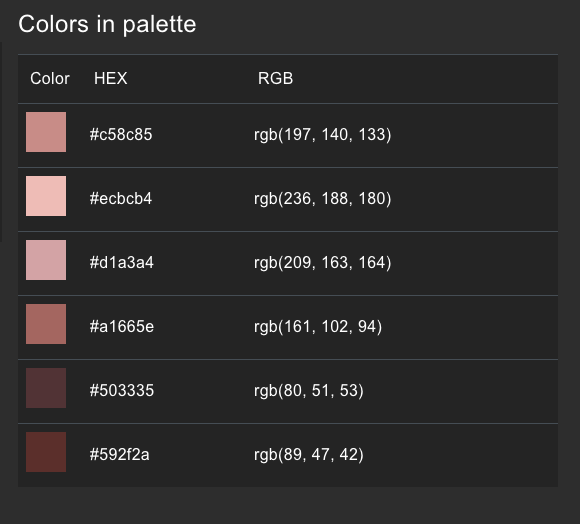Select the #ecbcb4 light pink swatch
The width and height of the screenshot is (580, 524).
(x=46, y=196)
